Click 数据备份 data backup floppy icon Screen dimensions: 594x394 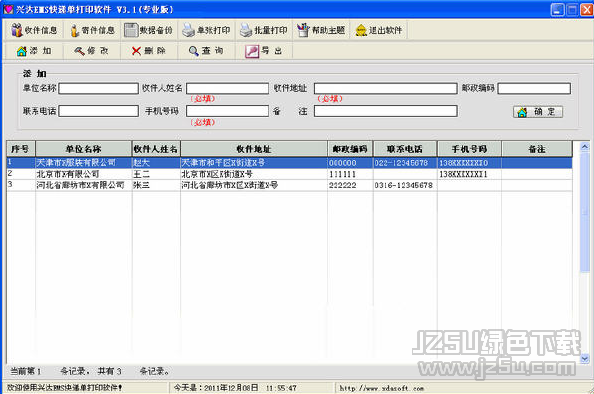[131, 30]
